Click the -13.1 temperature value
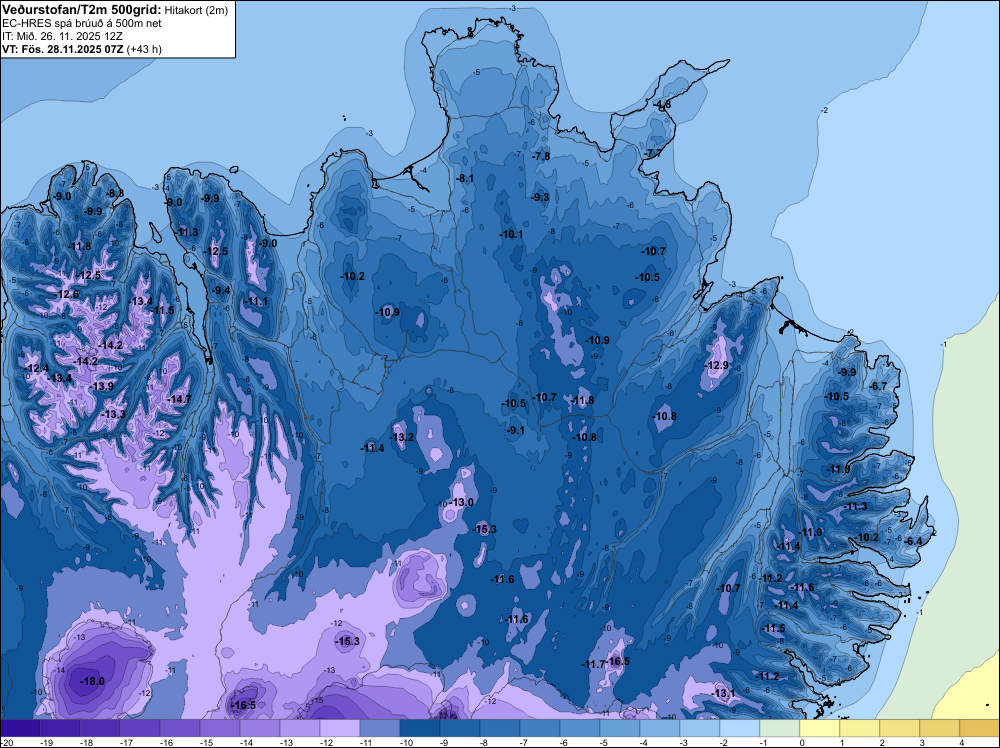This screenshot has width=1000, height=748. coord(724,693)
